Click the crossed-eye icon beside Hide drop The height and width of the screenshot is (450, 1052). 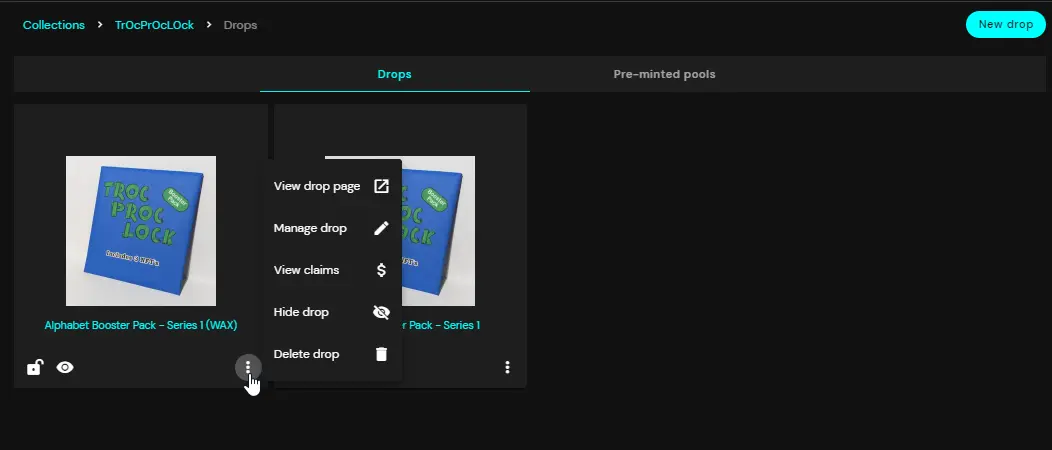coord(381,313)
